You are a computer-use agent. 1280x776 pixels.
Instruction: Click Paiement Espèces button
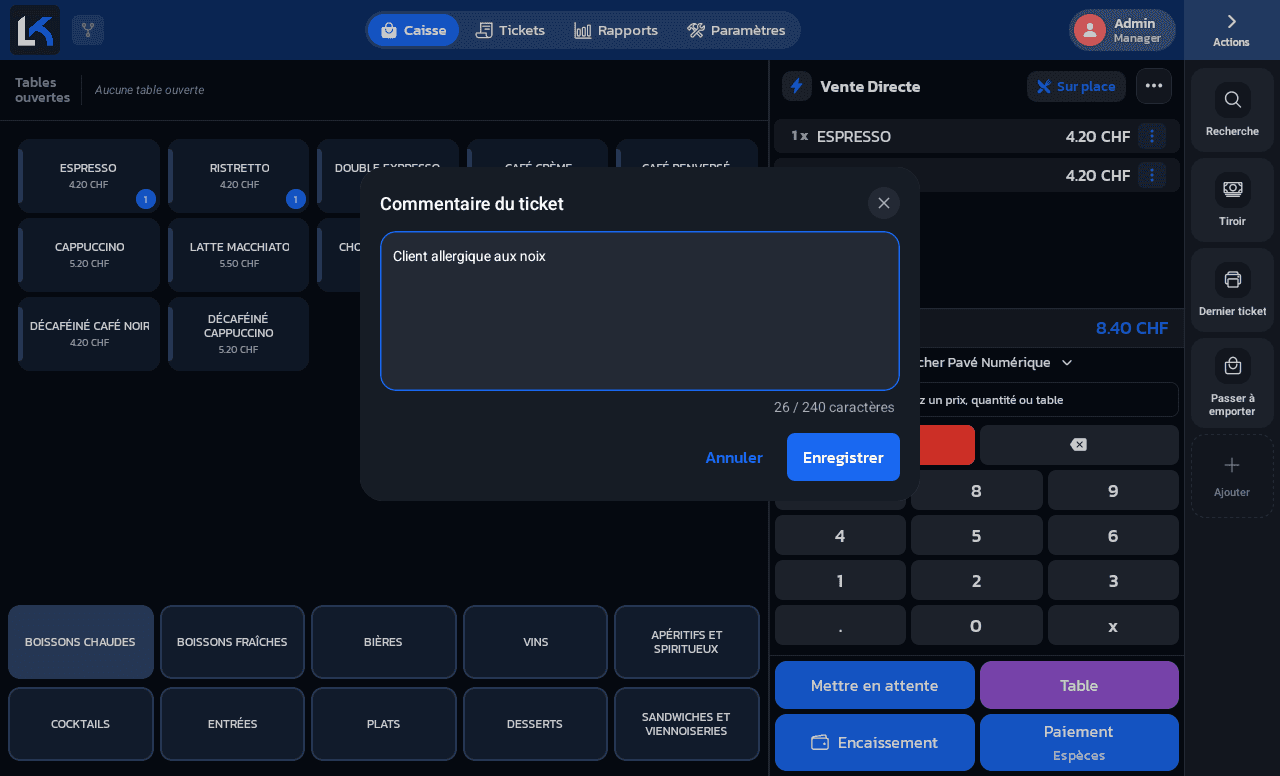point(1079,742)
